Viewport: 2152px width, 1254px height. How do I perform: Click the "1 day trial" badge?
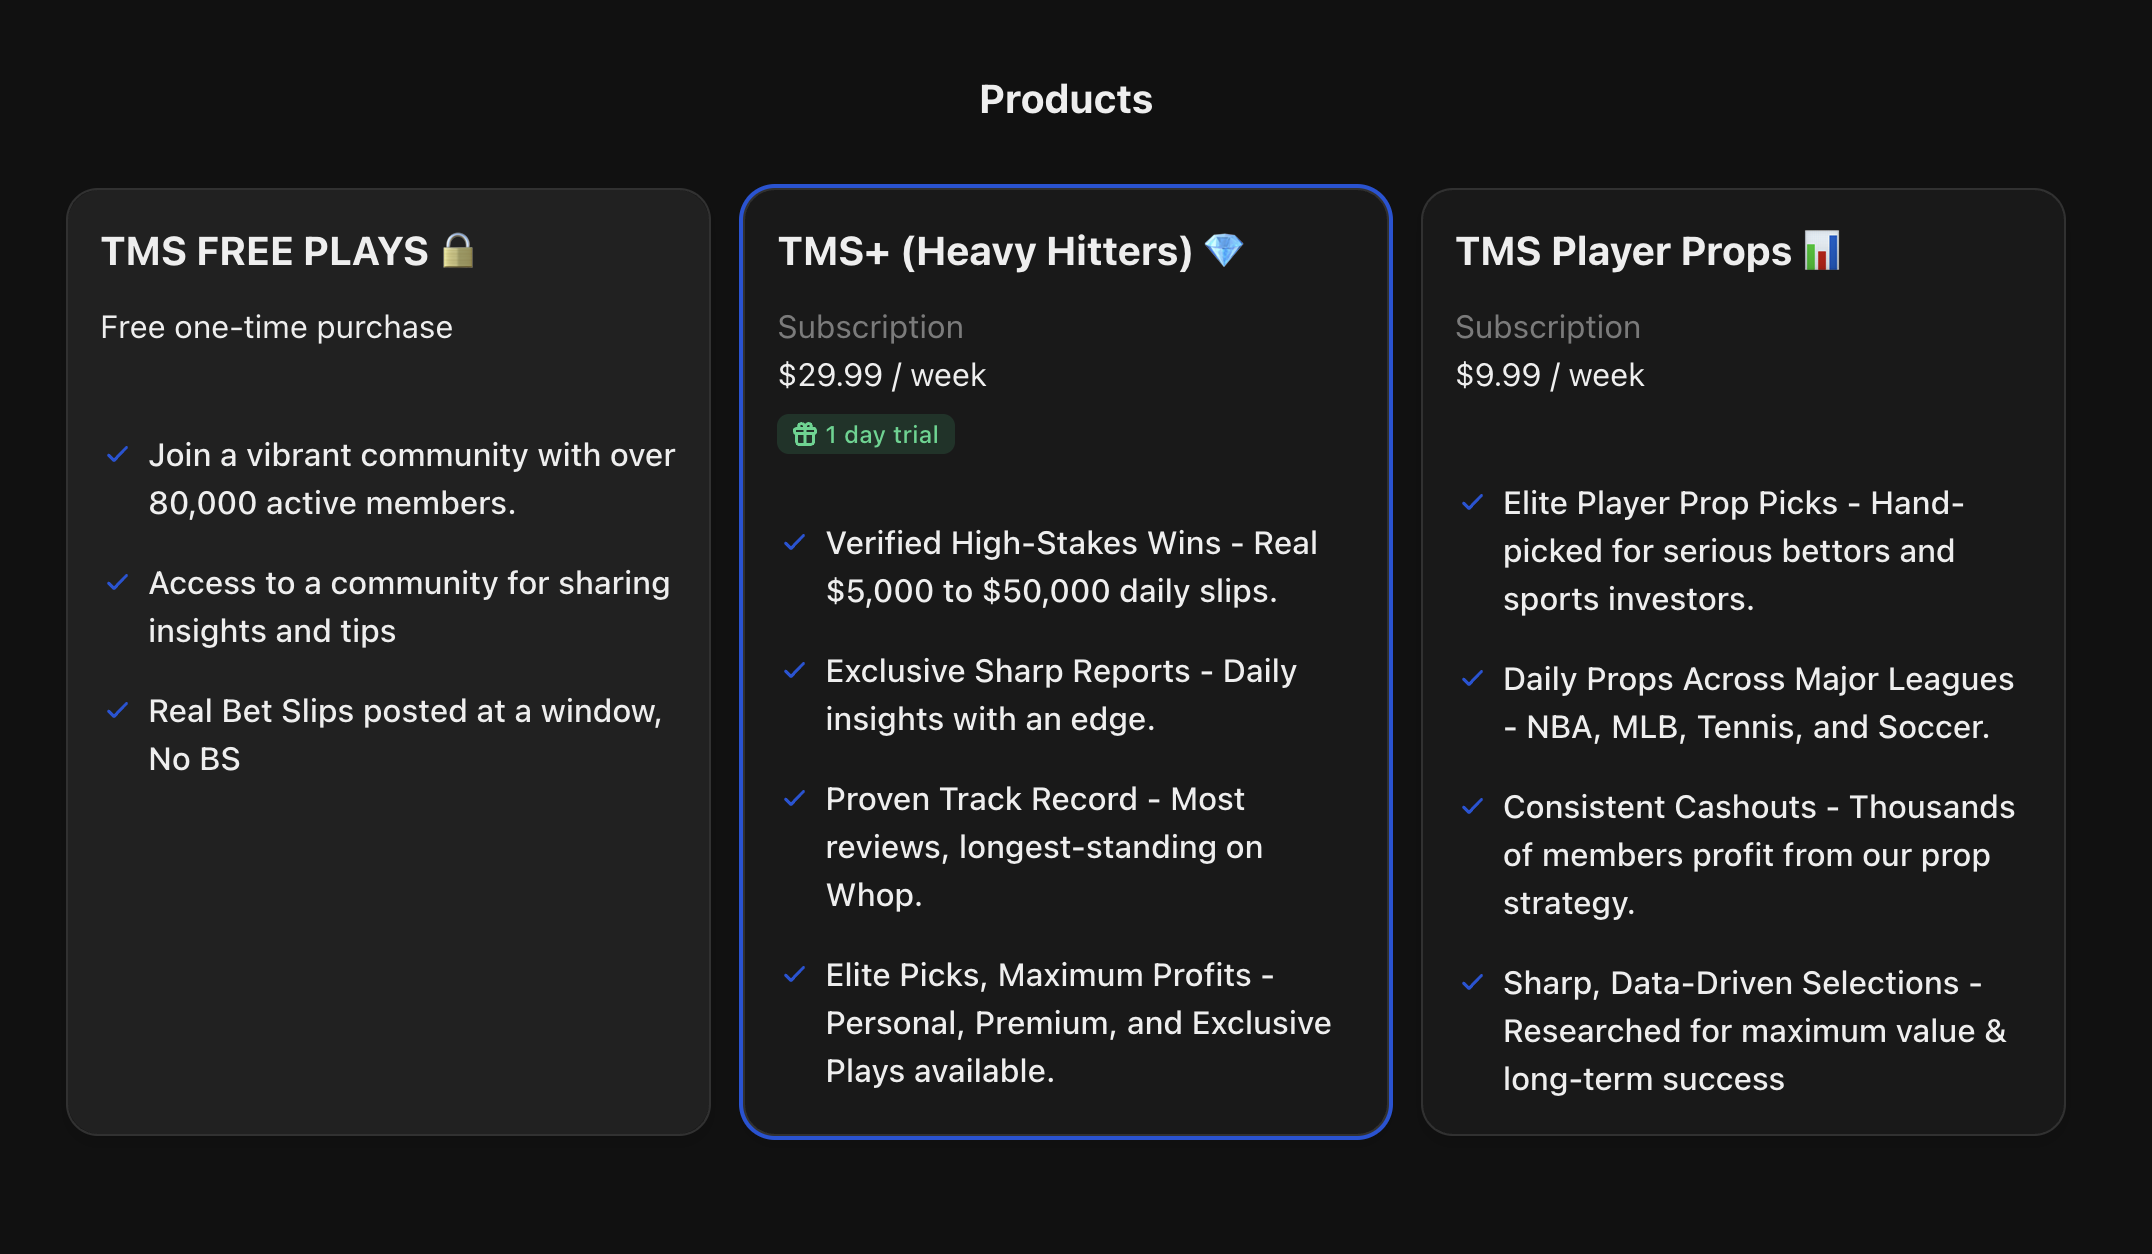[866, 435]
